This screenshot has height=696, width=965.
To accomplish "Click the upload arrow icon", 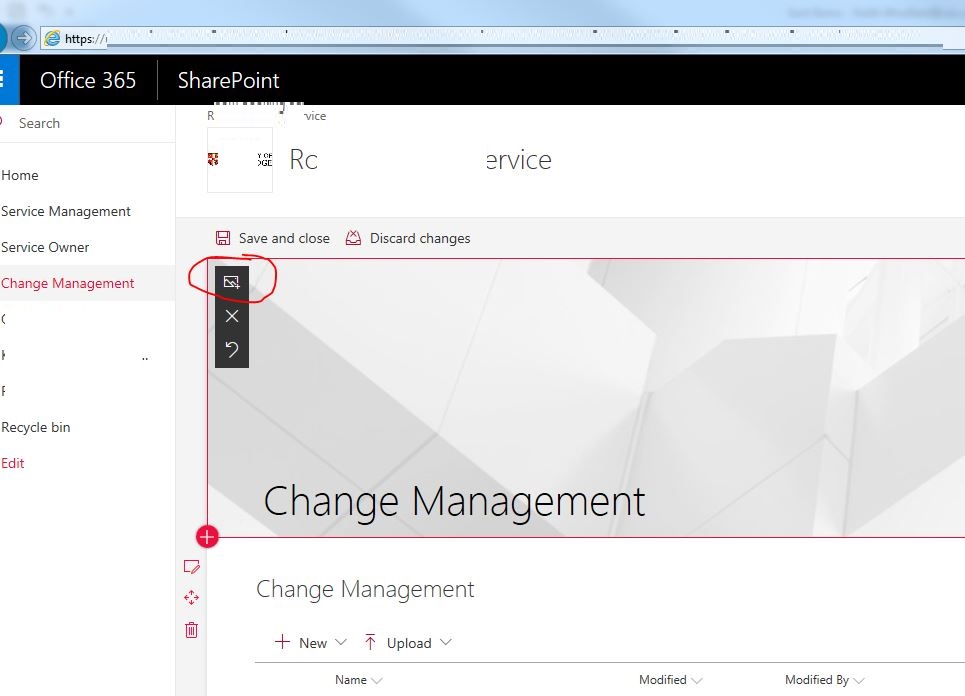I will [370, 642].
